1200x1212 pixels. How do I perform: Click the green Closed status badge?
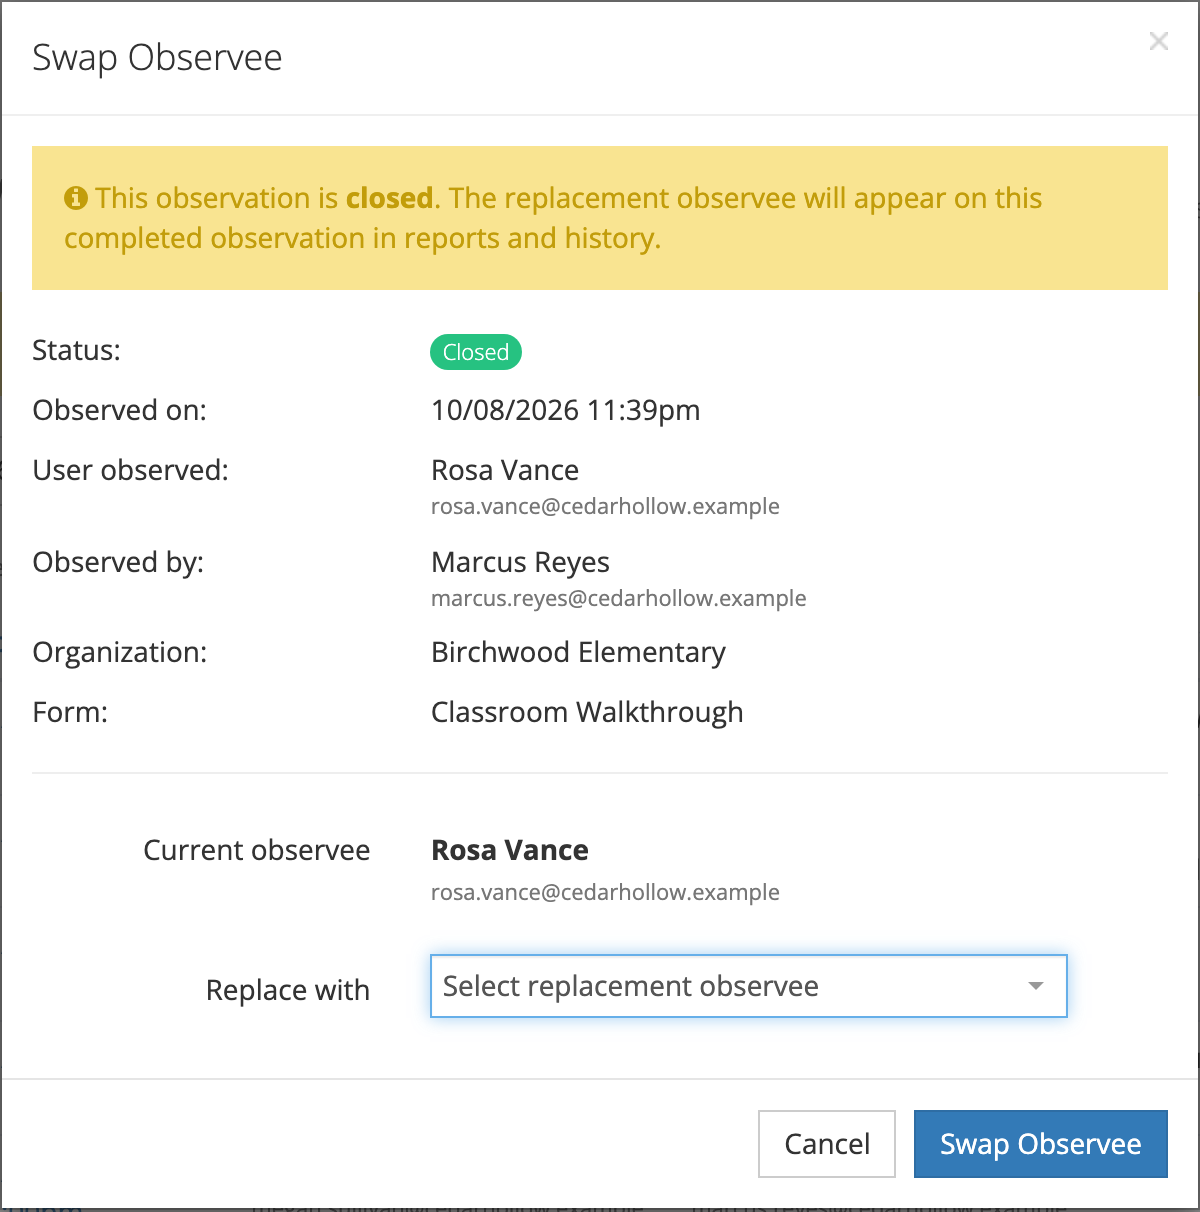click(x=476, y=352)
